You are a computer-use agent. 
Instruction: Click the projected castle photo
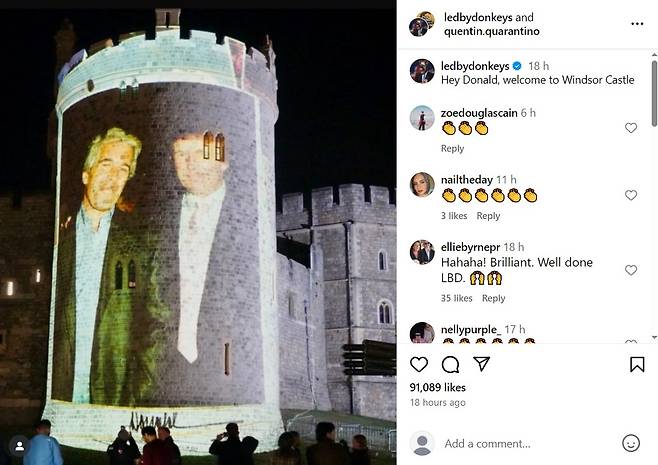198,232
